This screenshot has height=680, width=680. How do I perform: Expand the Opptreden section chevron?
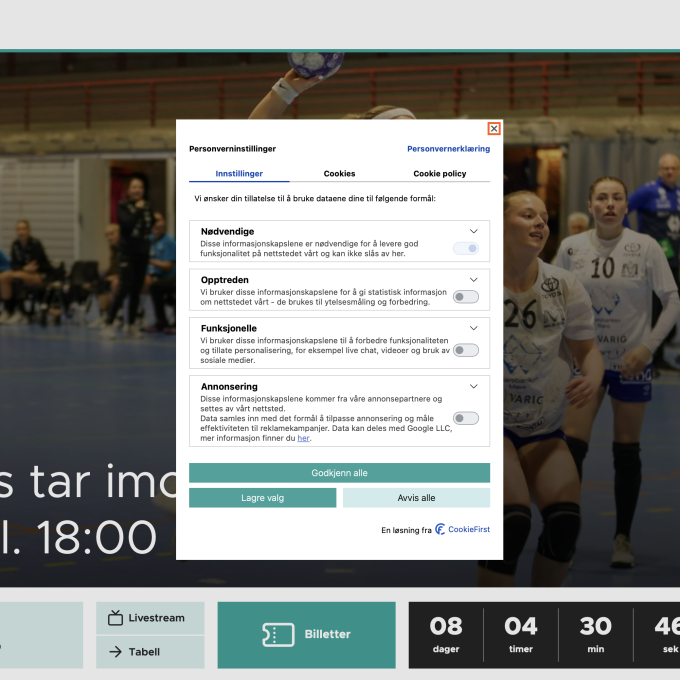click(x=474, y=279)
